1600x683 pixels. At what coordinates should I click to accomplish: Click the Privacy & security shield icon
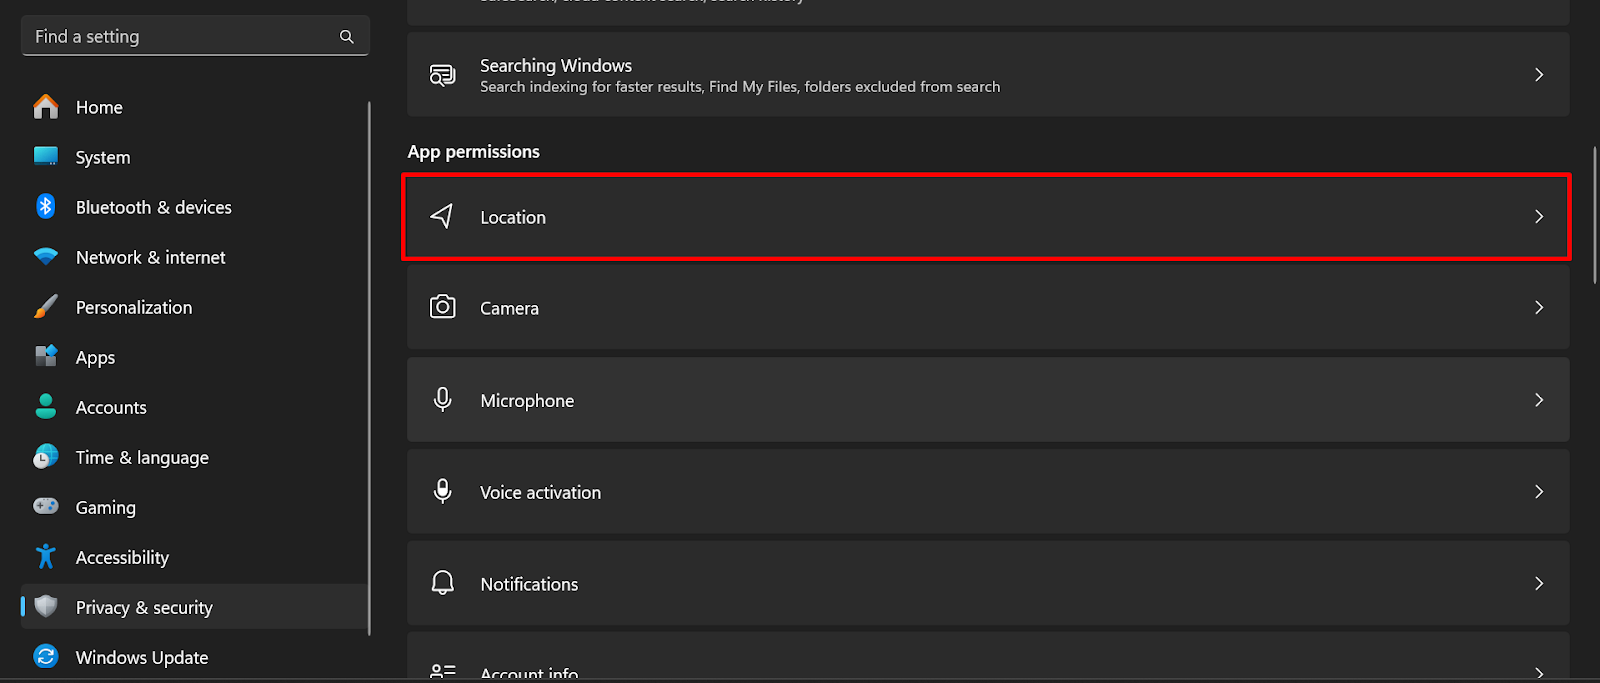[x=46, y=606]
